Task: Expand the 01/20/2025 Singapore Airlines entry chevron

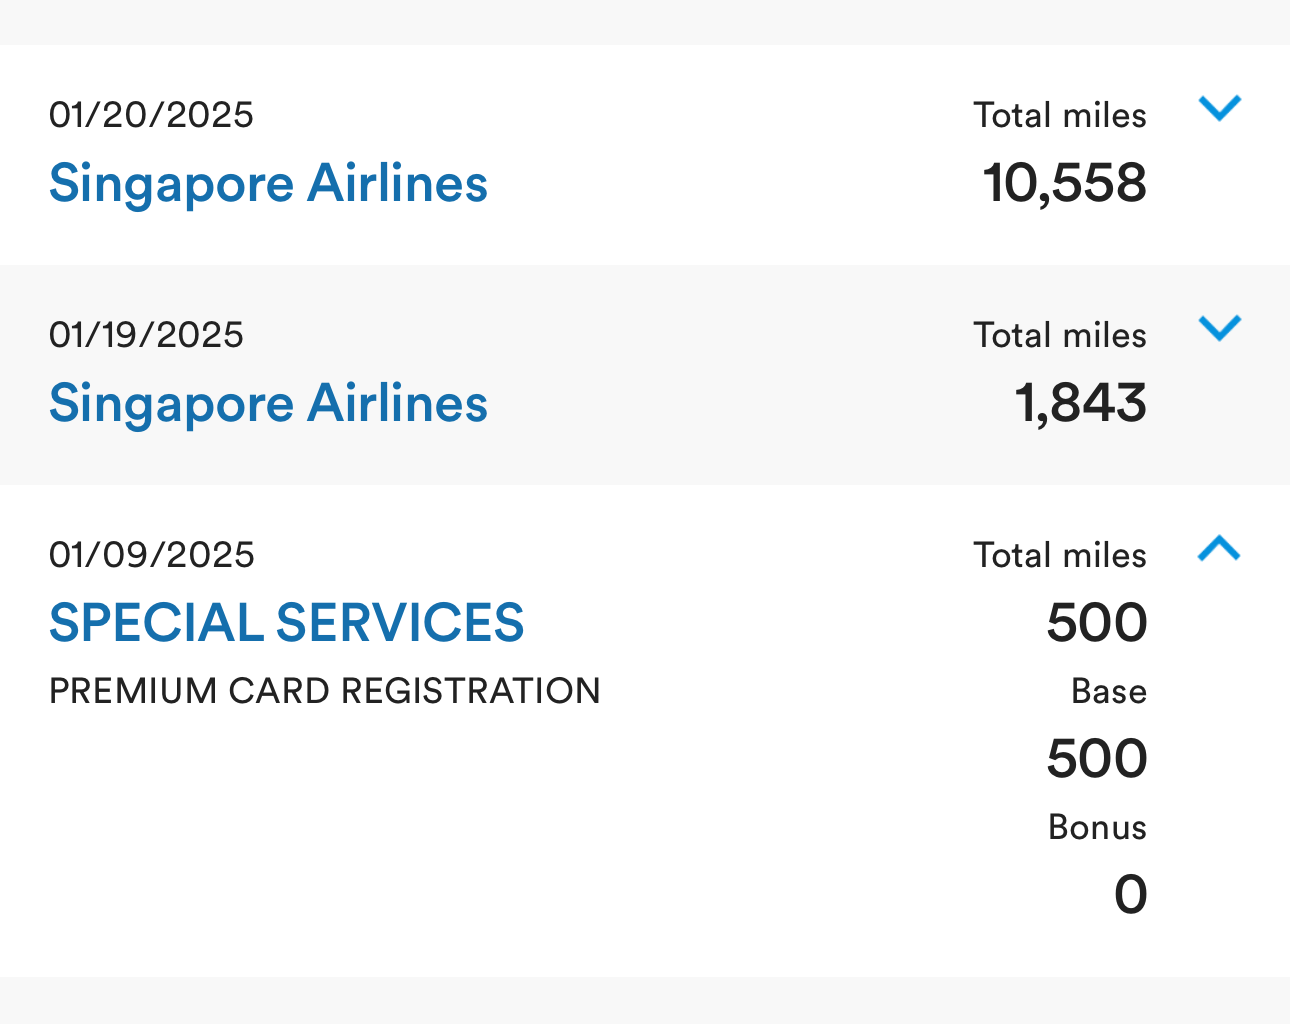Action: tap(1219, 107)
